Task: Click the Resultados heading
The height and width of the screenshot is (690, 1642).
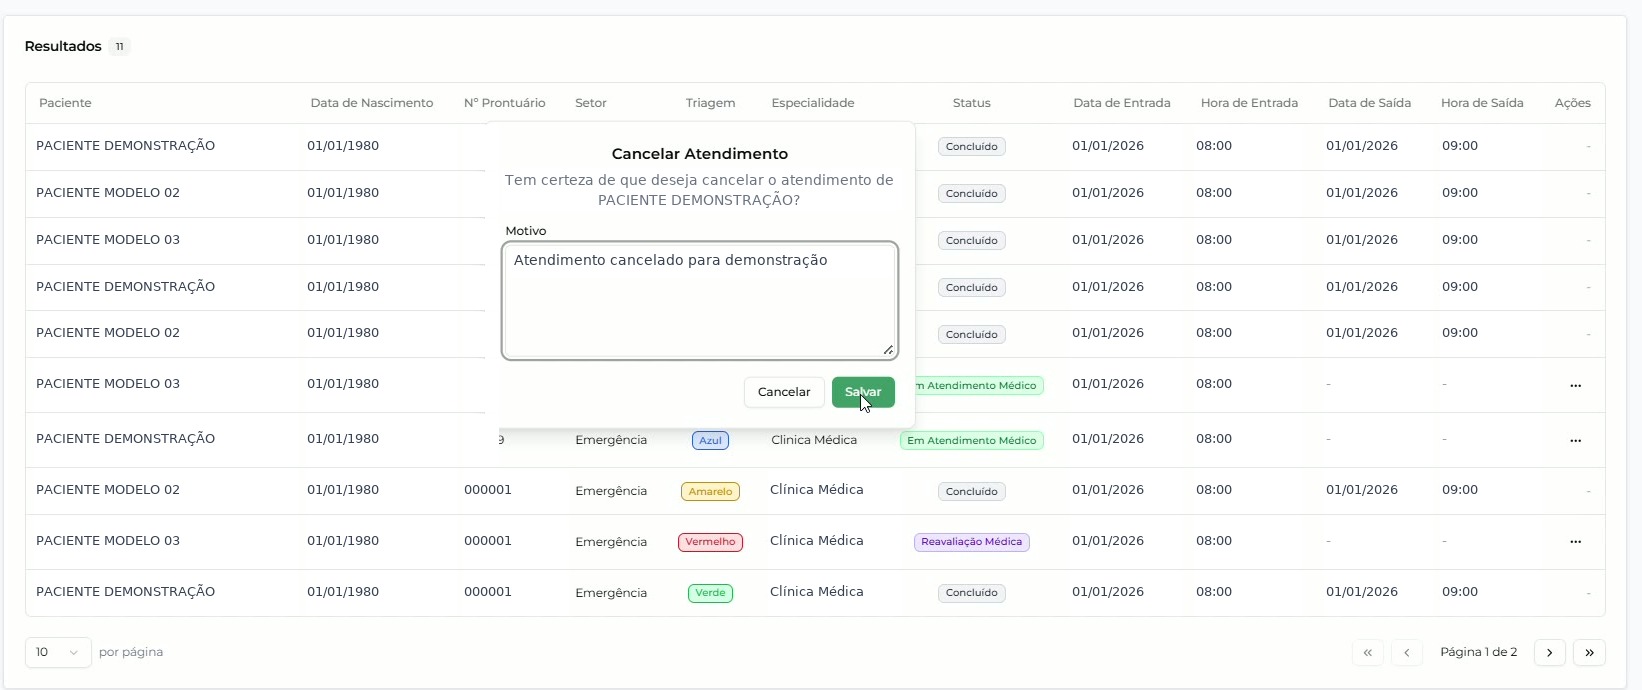Action: tap(63, 47)
